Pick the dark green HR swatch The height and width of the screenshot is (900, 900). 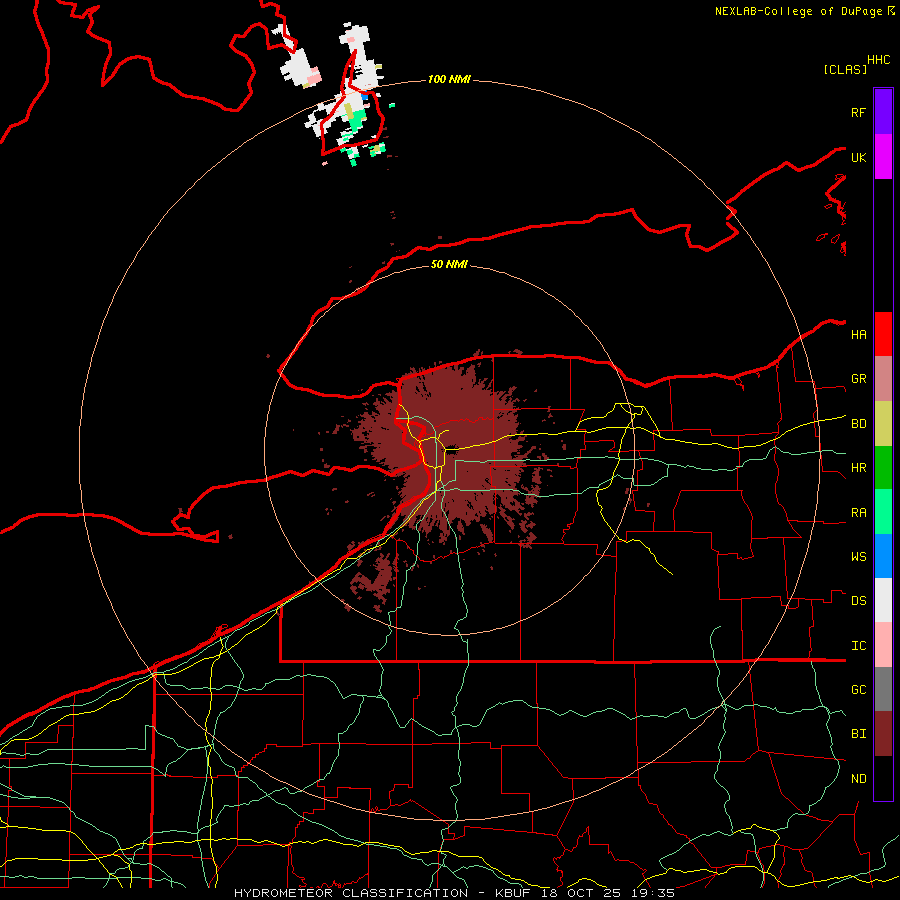tap(883, 468)
